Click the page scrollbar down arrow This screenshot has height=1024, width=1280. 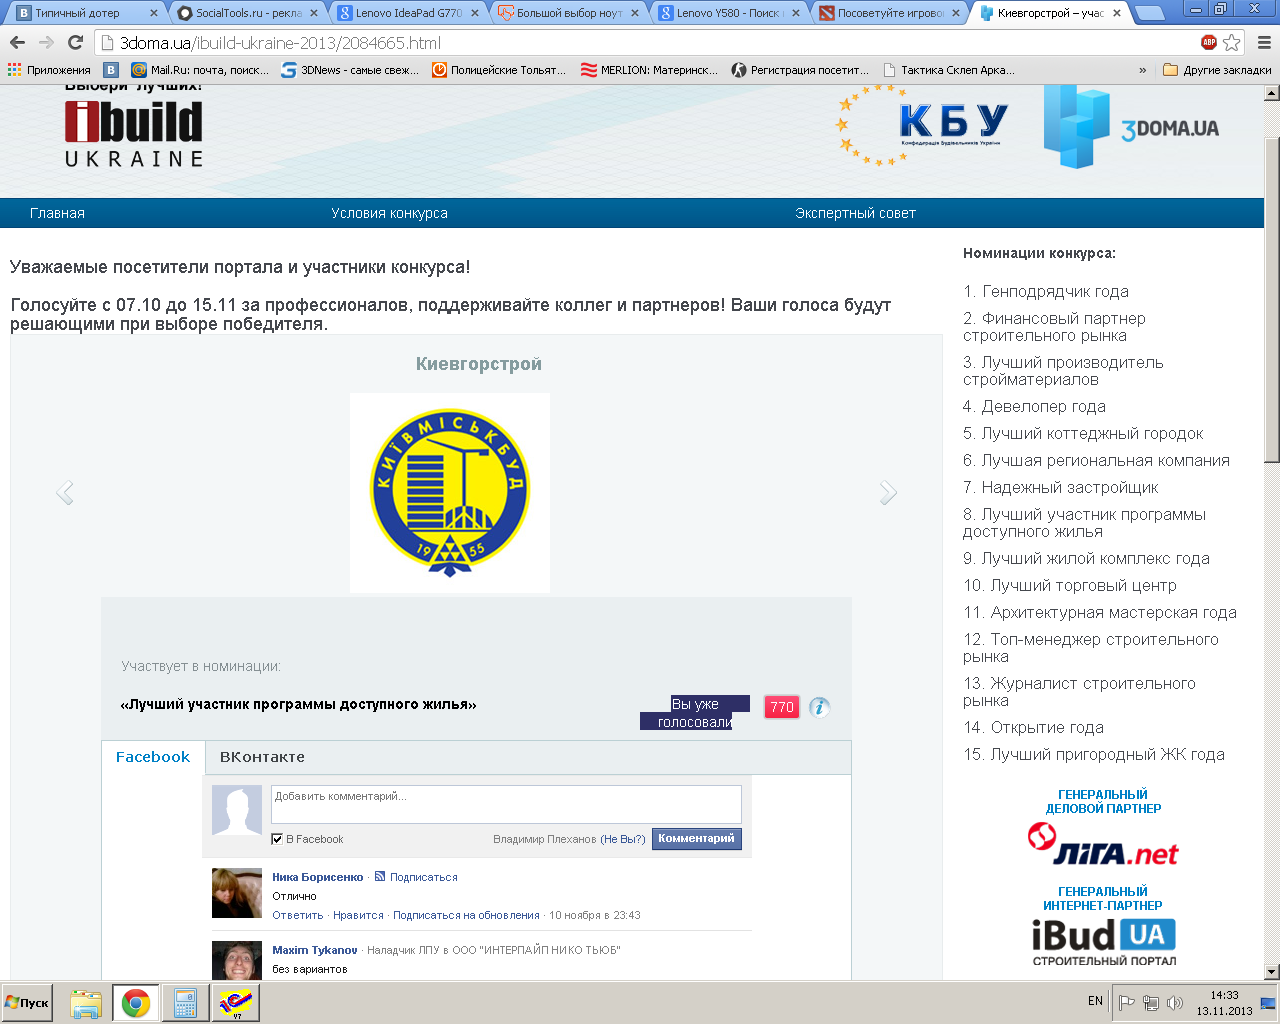tap(1272, 971)
